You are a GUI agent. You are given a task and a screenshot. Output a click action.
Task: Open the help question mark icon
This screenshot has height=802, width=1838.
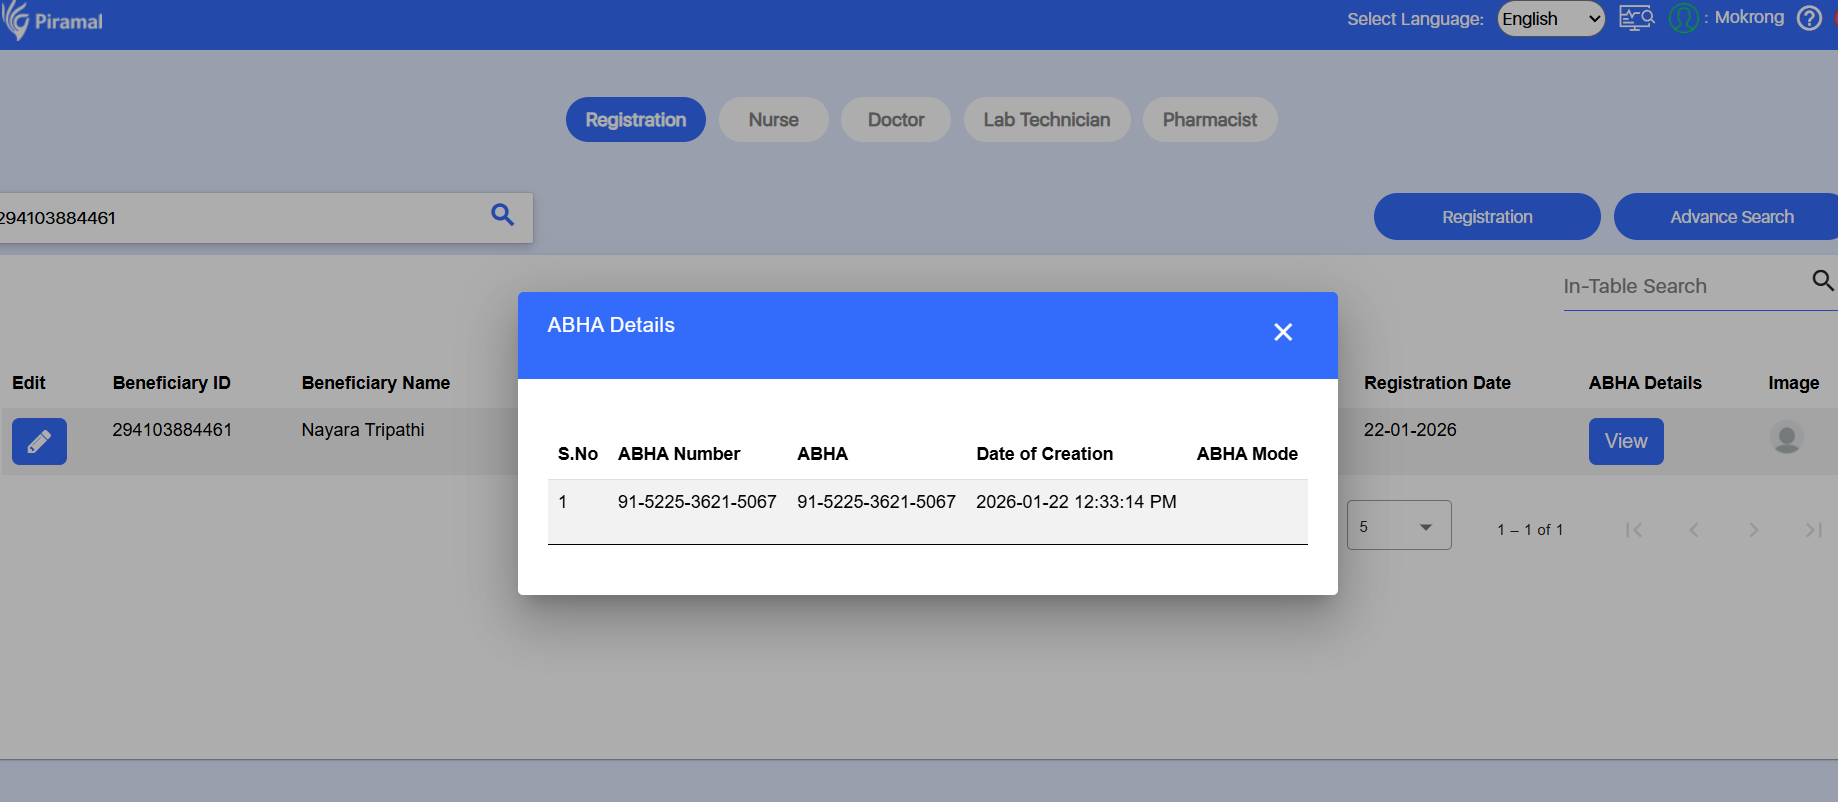tap(1809, 18)
